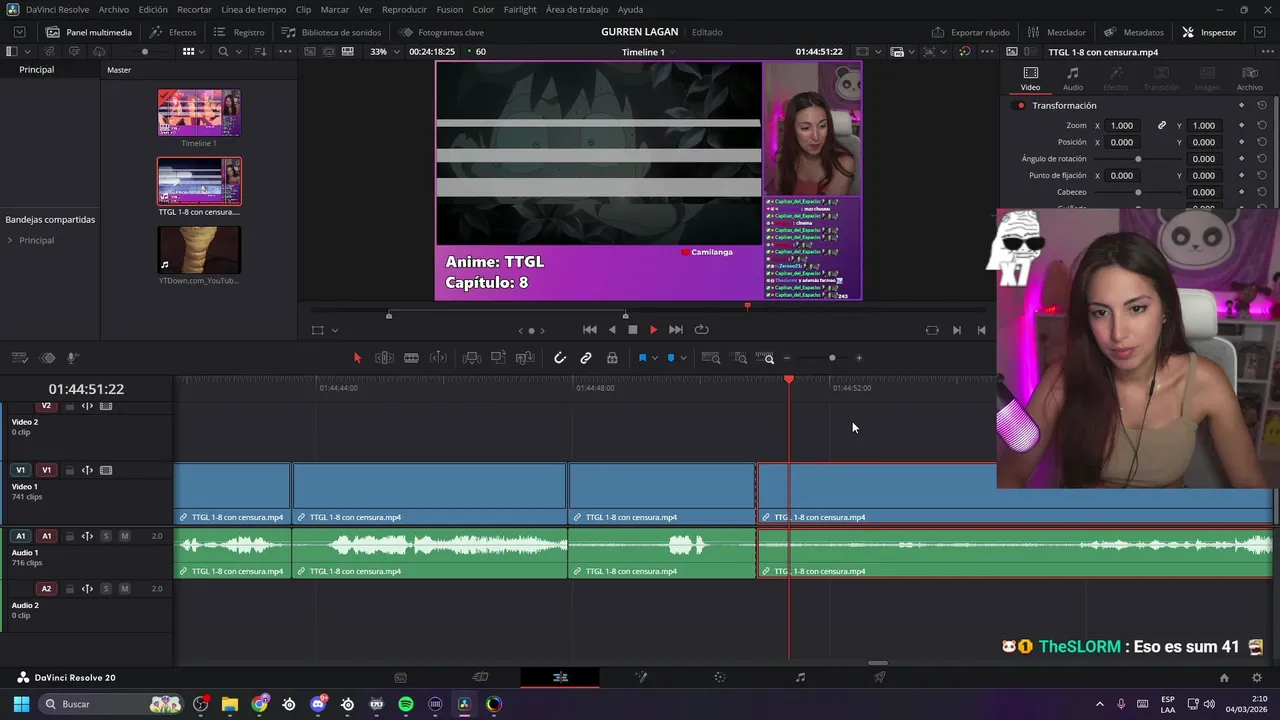The height and width of the screenshot is (720, 1280).
Task: Select the arrow Selection mode tool
Action: pyautogui.click(x=357, y=358)
